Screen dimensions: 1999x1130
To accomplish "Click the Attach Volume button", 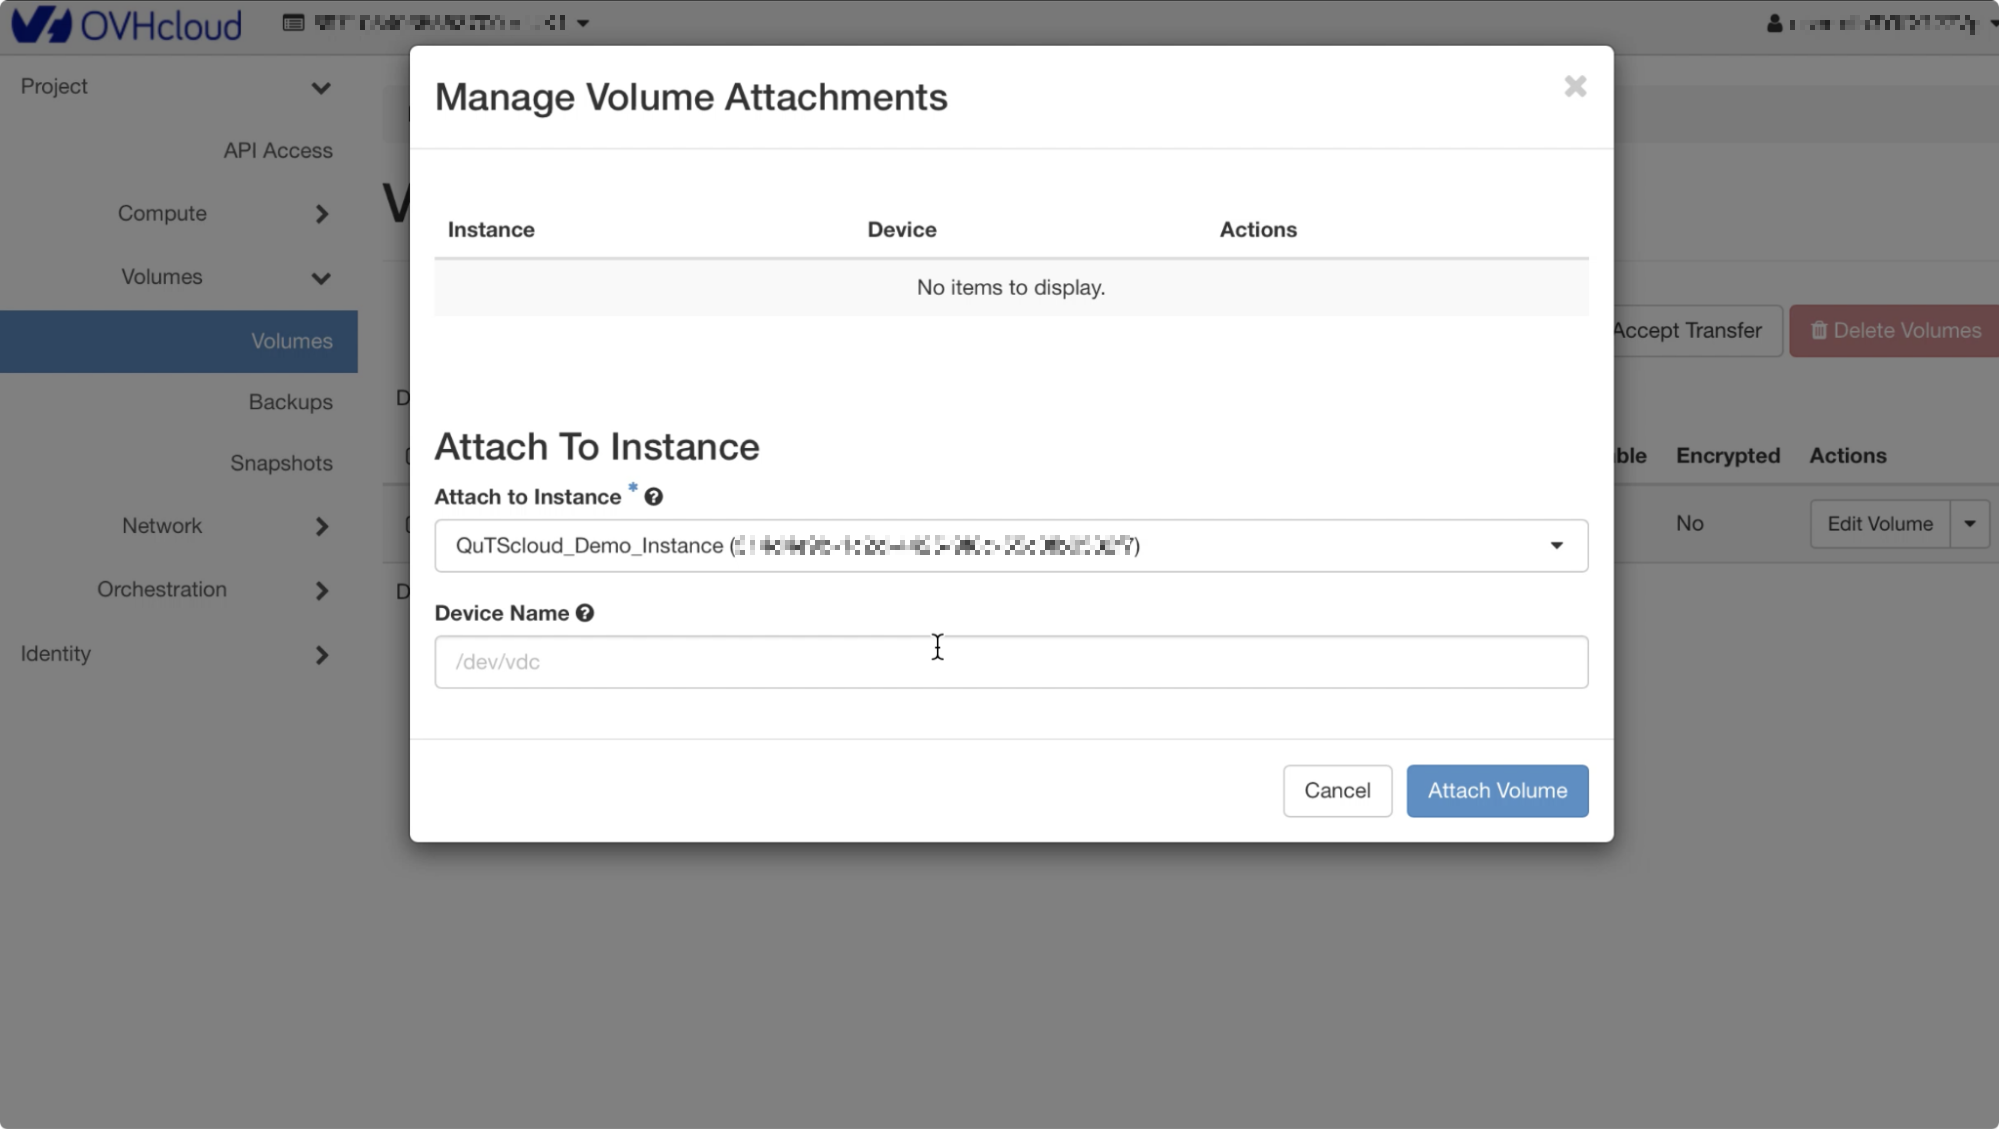I will [1496, 791].
